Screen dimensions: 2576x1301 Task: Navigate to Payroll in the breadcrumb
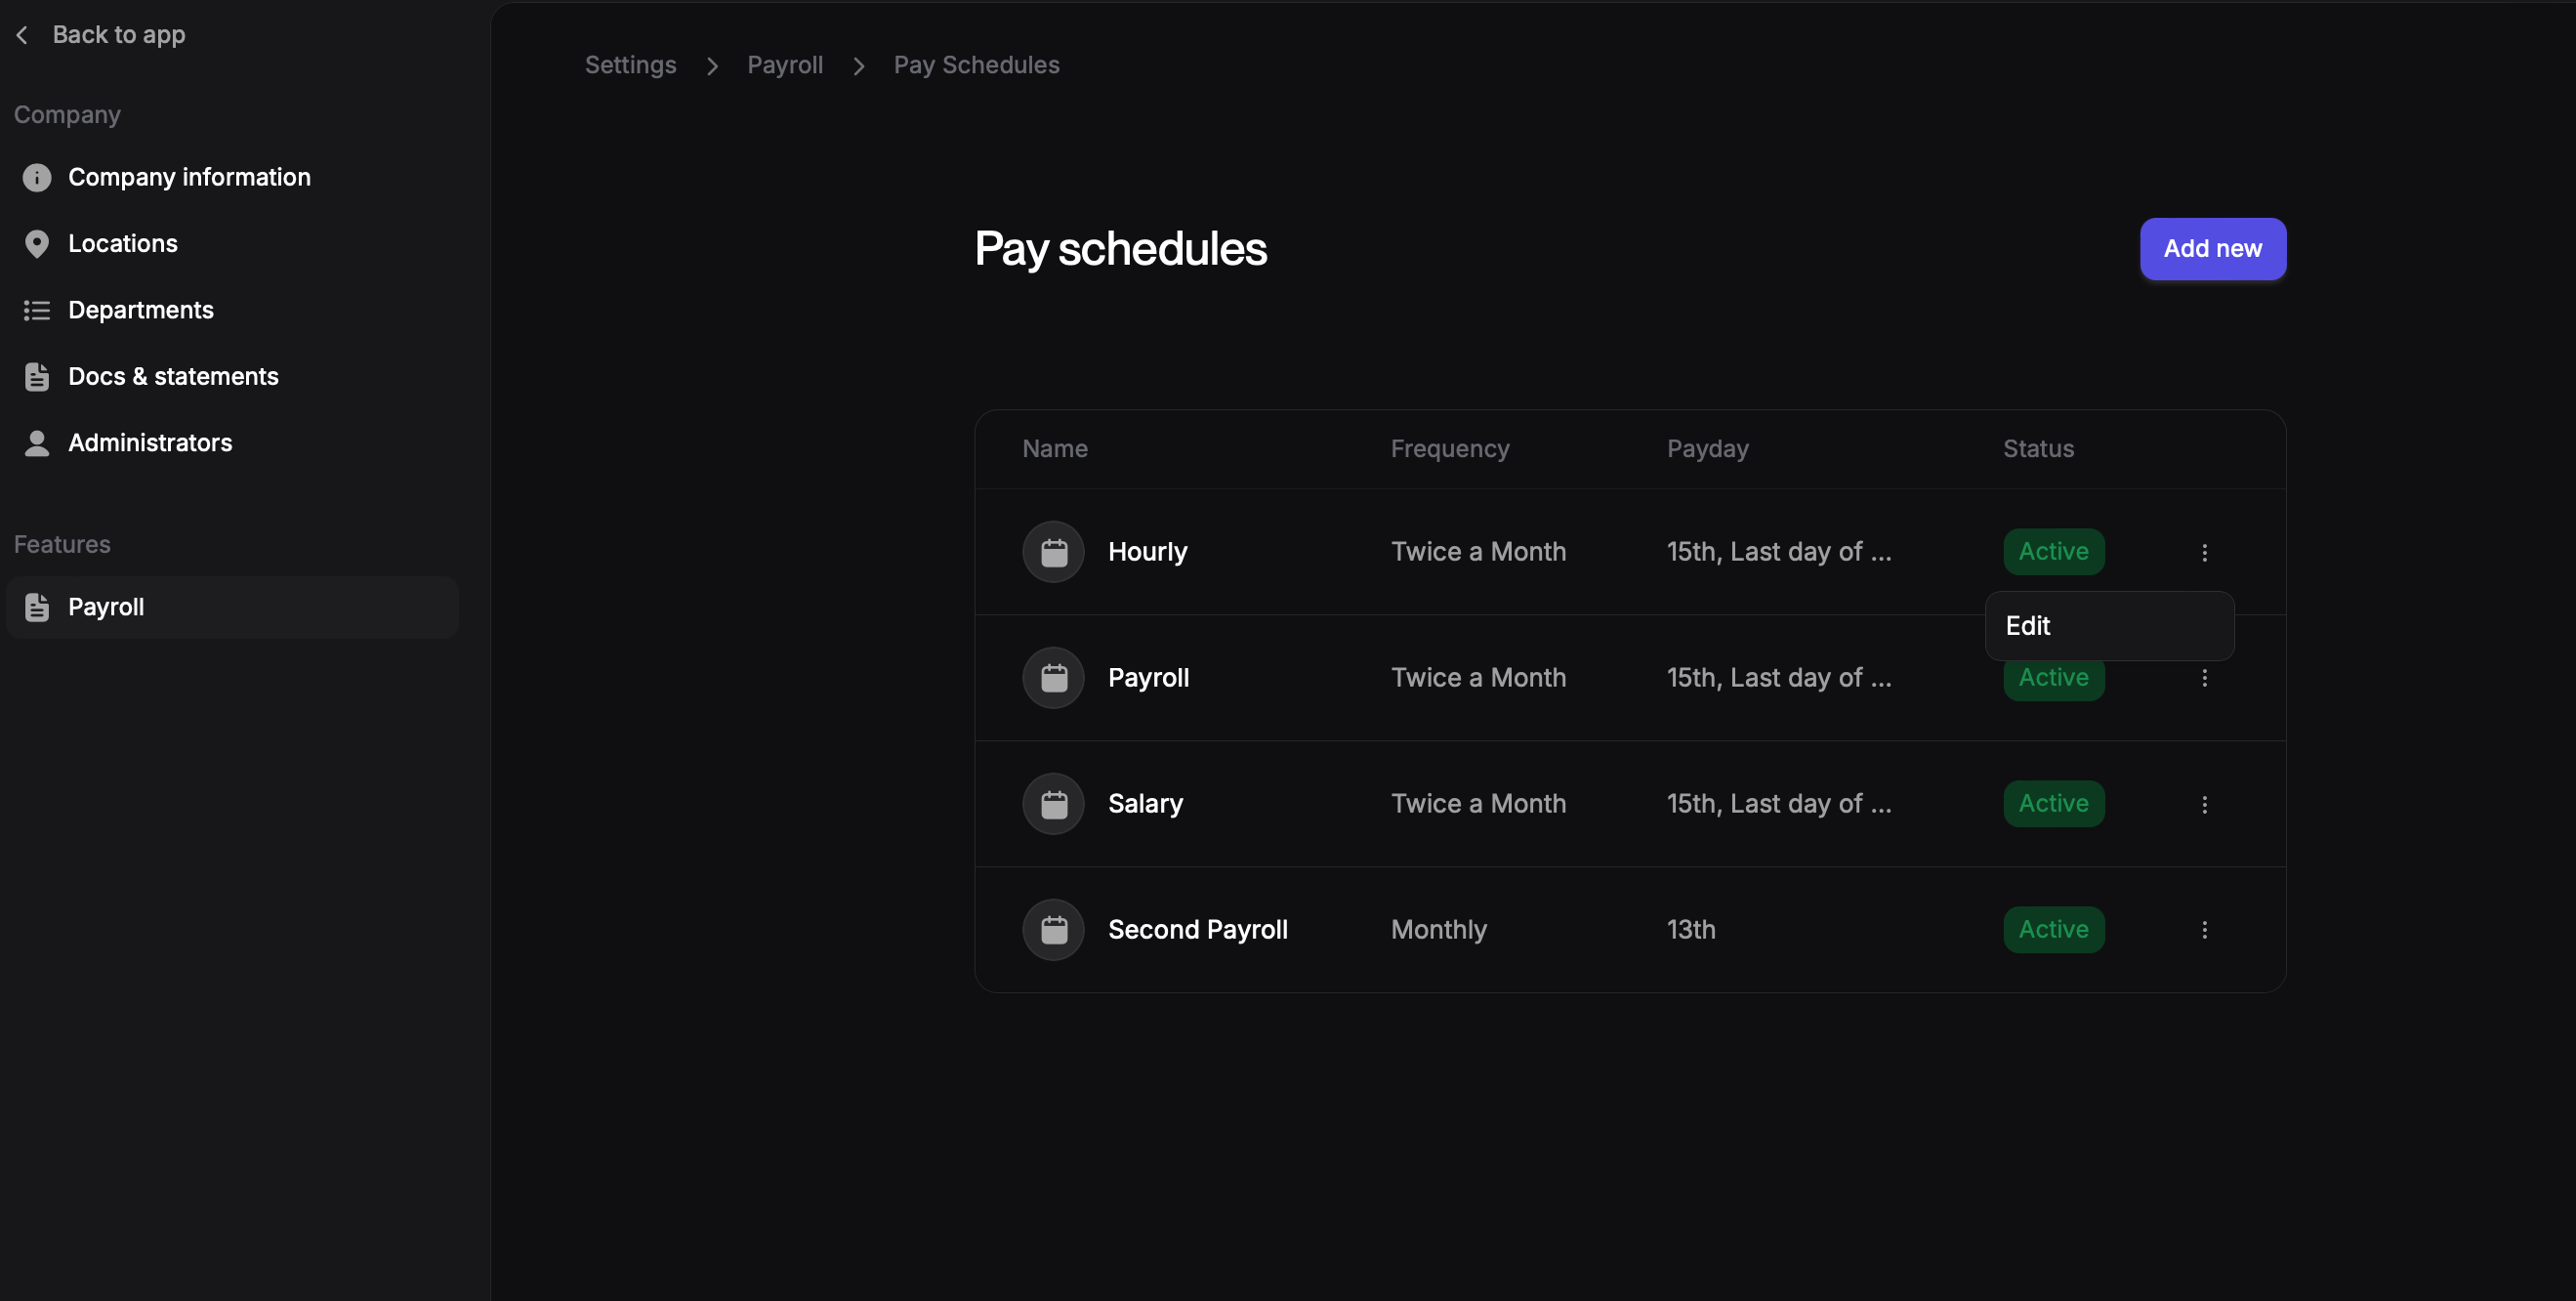[784, 65]
